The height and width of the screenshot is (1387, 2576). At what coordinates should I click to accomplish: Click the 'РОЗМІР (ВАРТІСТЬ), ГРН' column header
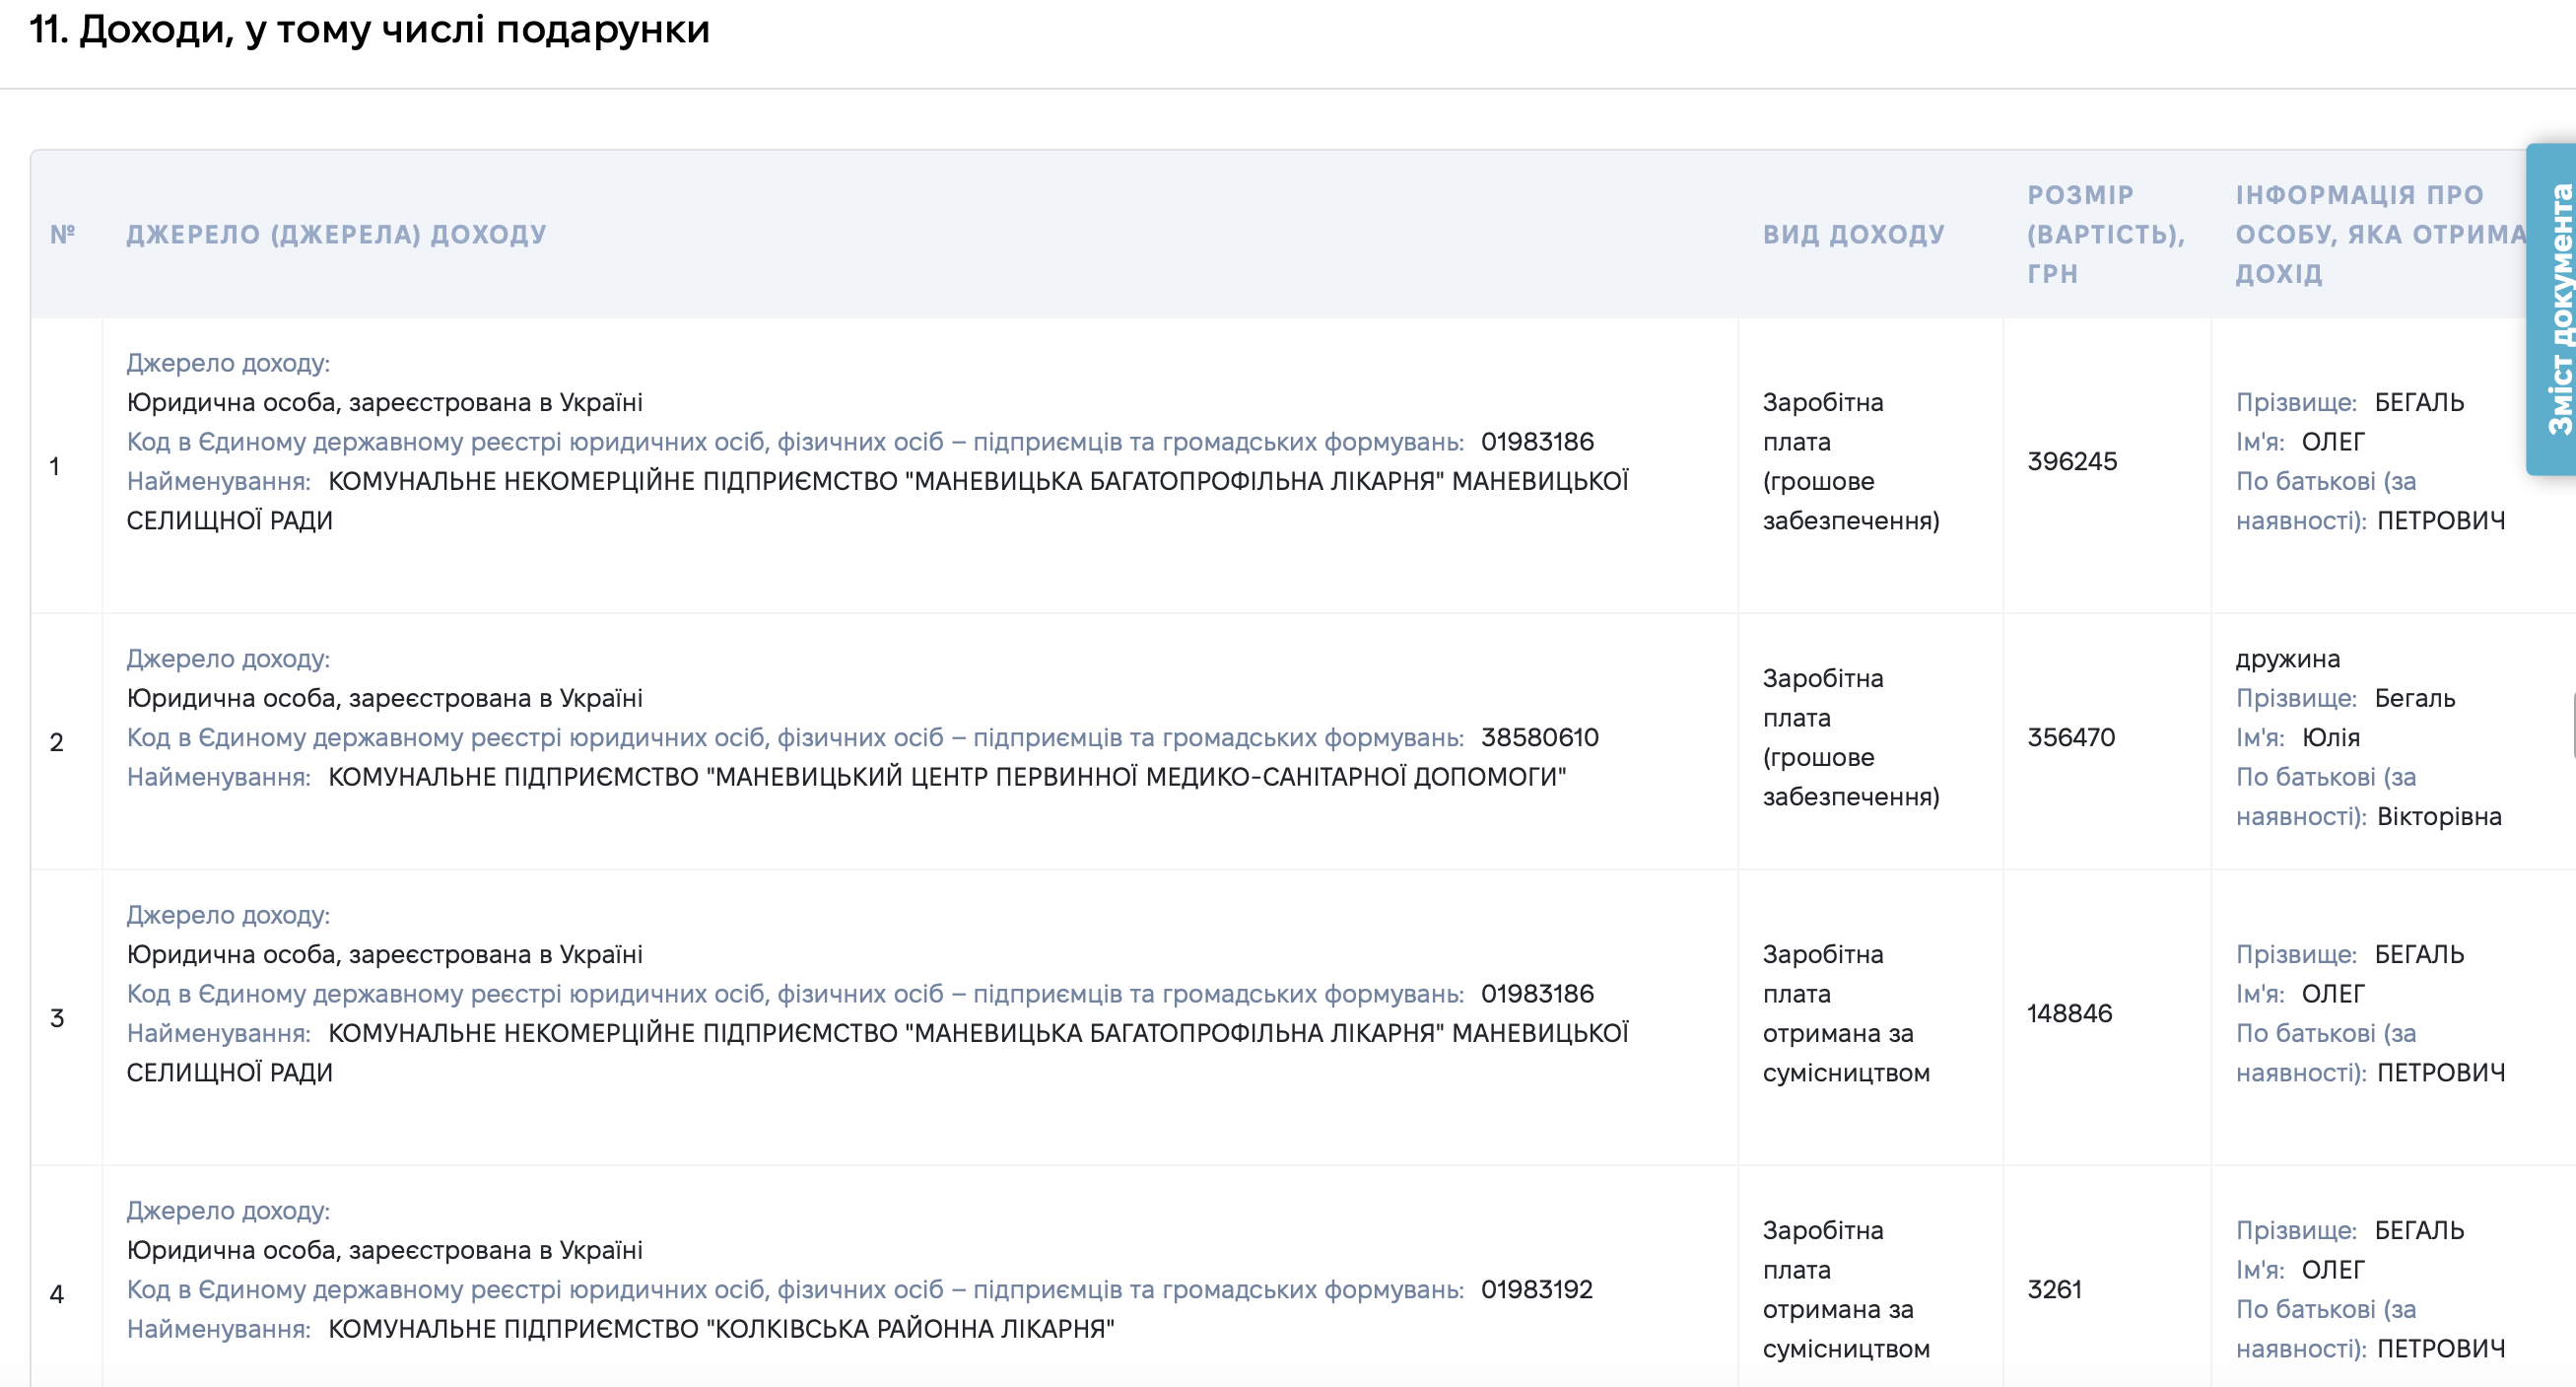tap(2105, 234)
